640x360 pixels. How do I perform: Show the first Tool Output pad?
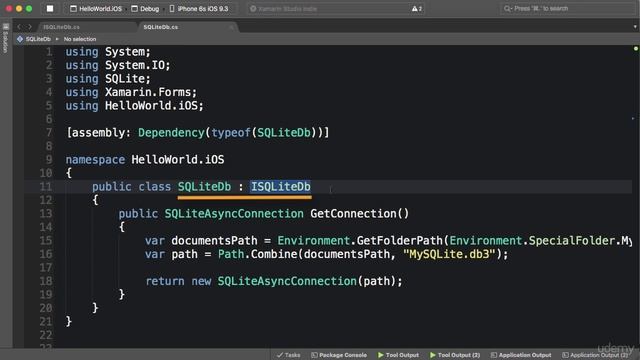click(398, 355)
